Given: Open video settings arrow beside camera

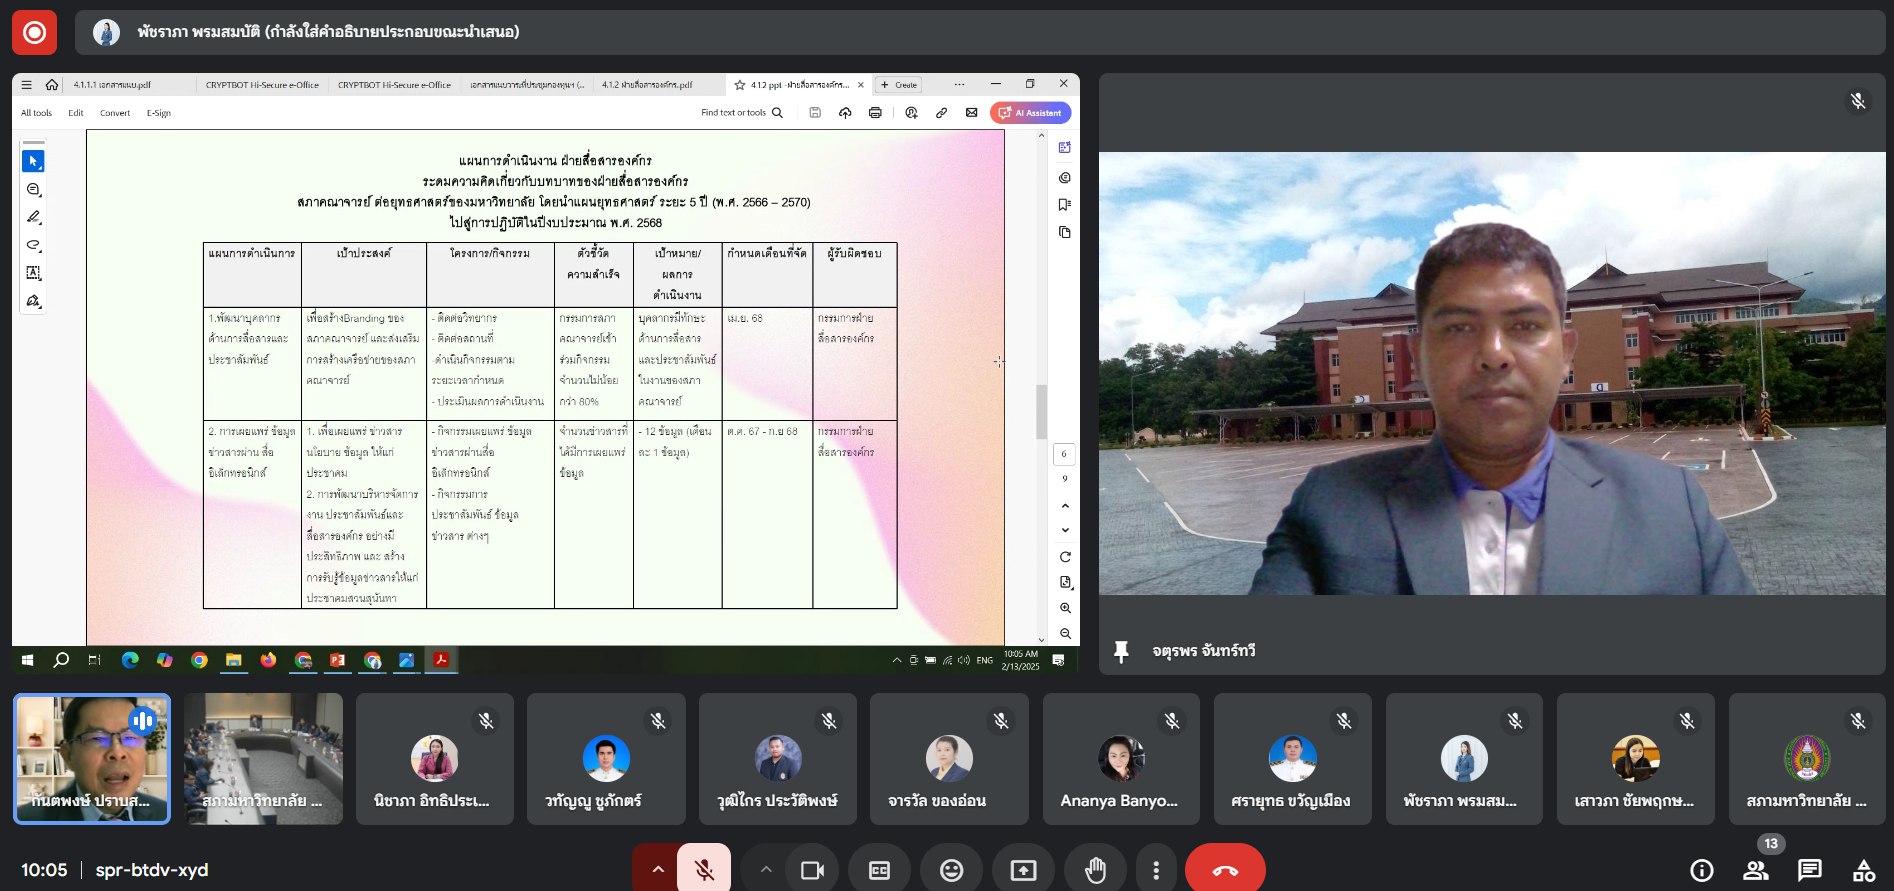Looking at the screenshot, I should click(x=766, y=870).
